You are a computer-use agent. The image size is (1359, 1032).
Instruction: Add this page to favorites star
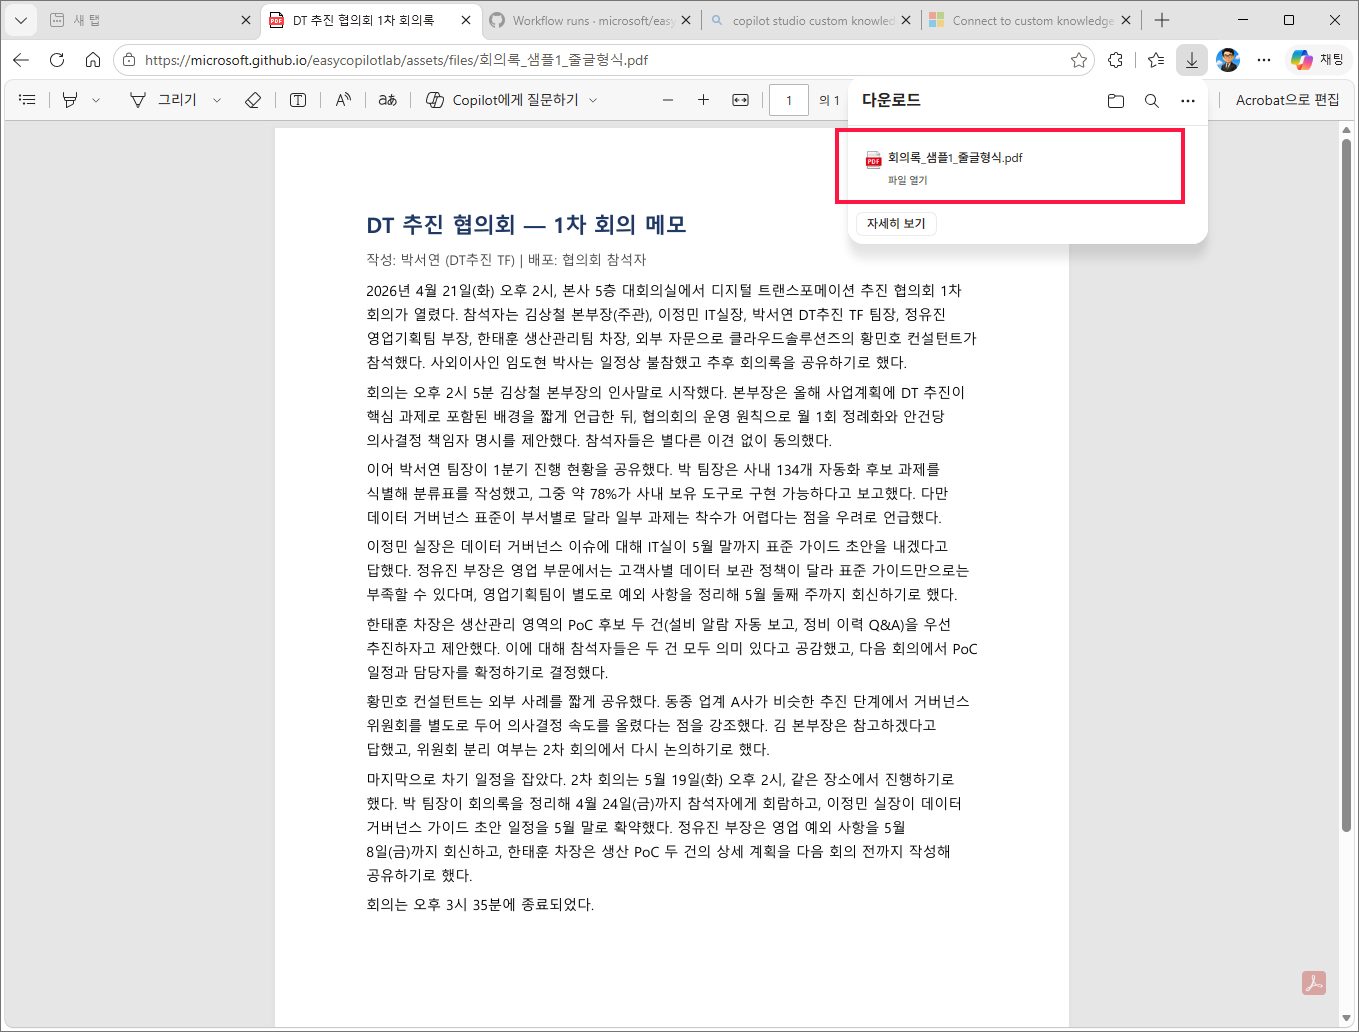point(1079,60)
